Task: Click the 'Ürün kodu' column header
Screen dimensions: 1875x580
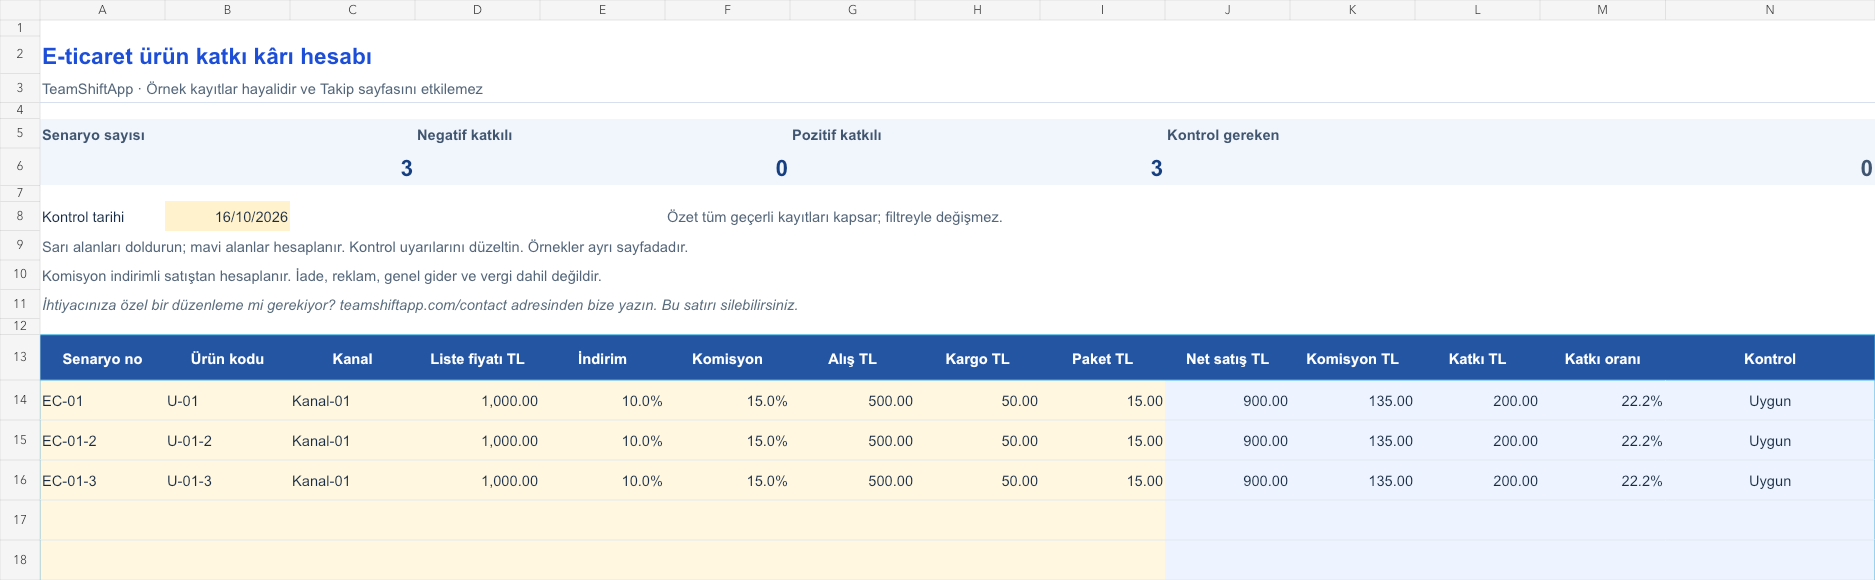Action: pos(227,359)
